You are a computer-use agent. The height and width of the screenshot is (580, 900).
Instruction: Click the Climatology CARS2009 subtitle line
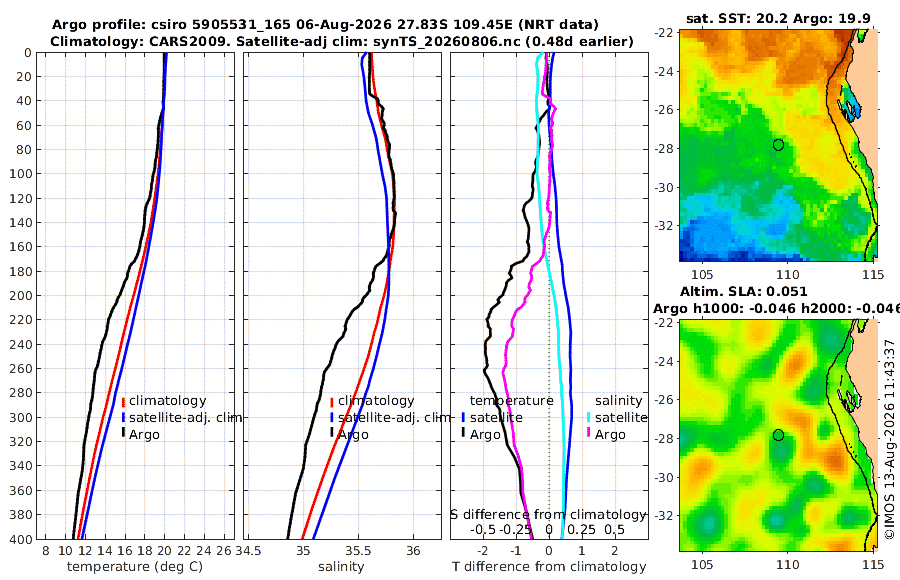tap(342, 41)
